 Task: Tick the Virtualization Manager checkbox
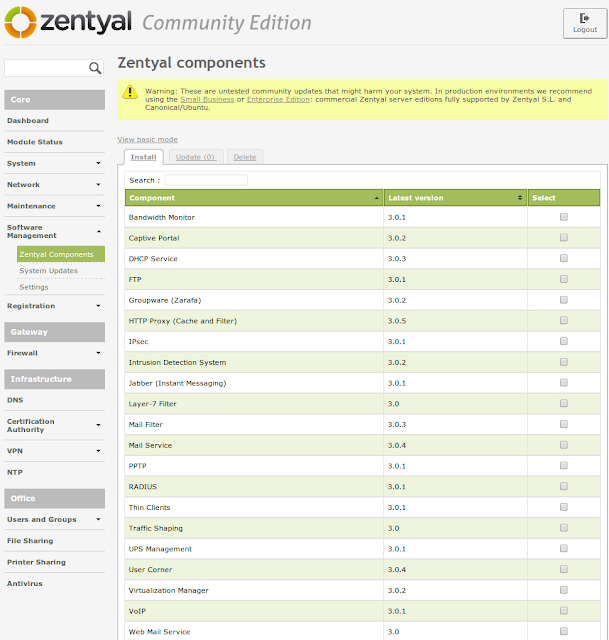564,590
